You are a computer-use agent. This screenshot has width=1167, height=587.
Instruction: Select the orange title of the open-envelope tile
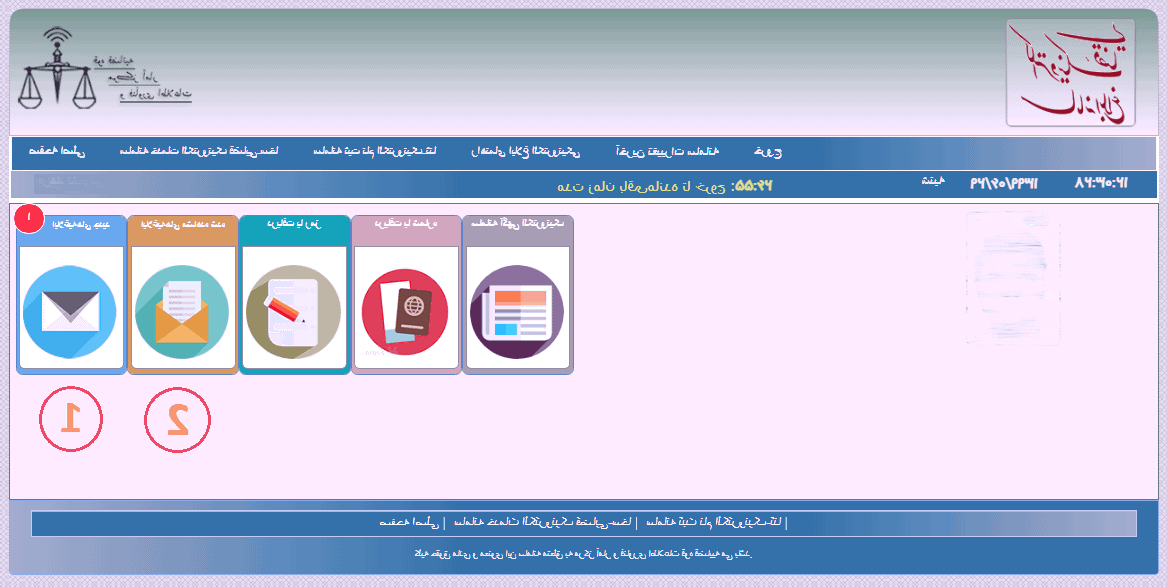tap(183, 225)
